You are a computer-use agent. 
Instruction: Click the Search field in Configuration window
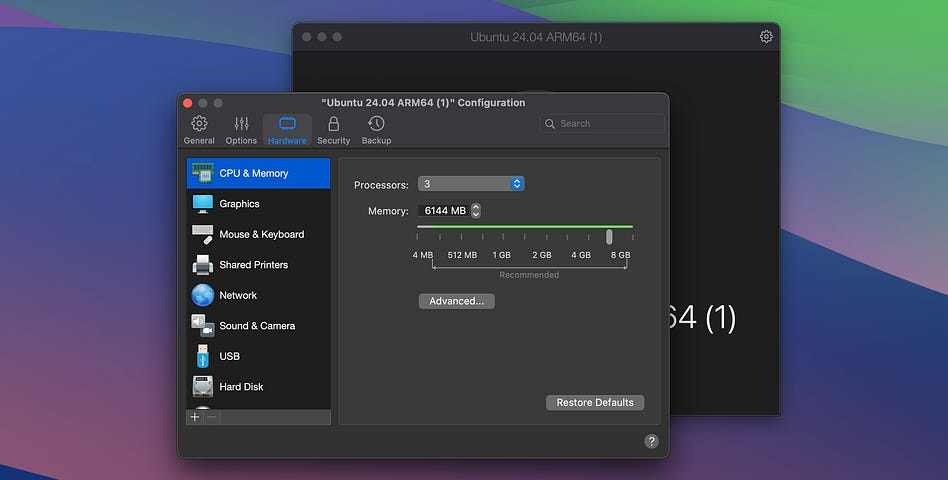[x=602, y=123]
